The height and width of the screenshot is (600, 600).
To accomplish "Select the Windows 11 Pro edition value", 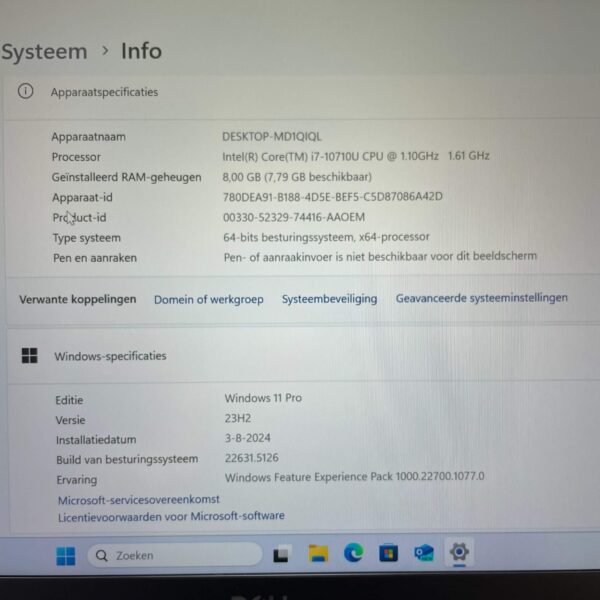I will [263, 398].
